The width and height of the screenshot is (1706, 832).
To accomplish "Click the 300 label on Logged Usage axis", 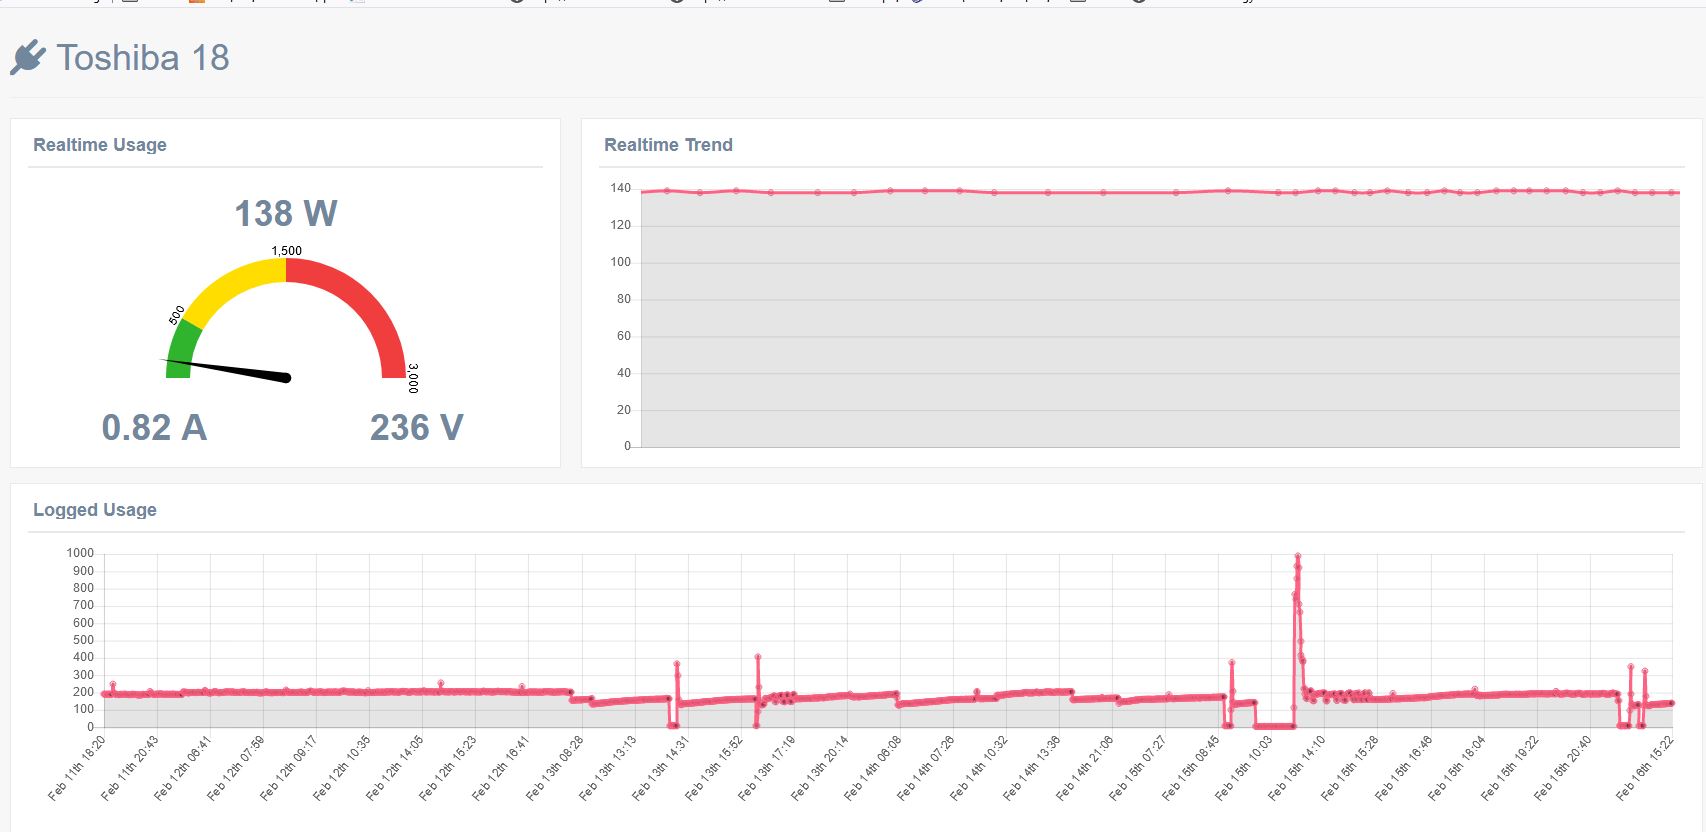I will tap(83, 675).
